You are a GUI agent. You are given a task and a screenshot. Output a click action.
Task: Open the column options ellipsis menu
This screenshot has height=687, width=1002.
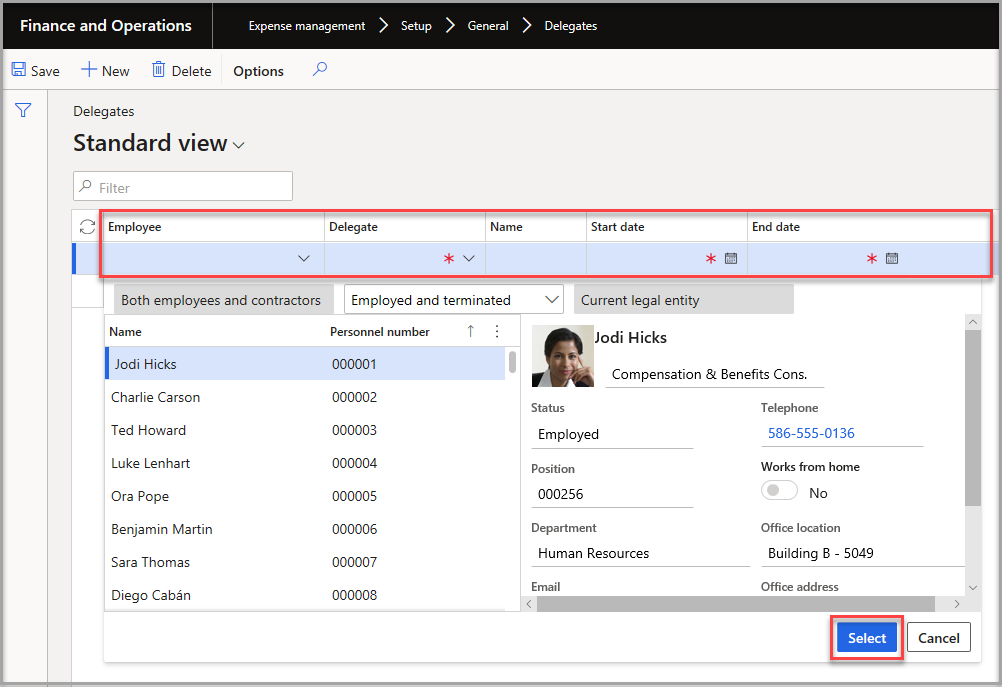[x=497, y=331]
